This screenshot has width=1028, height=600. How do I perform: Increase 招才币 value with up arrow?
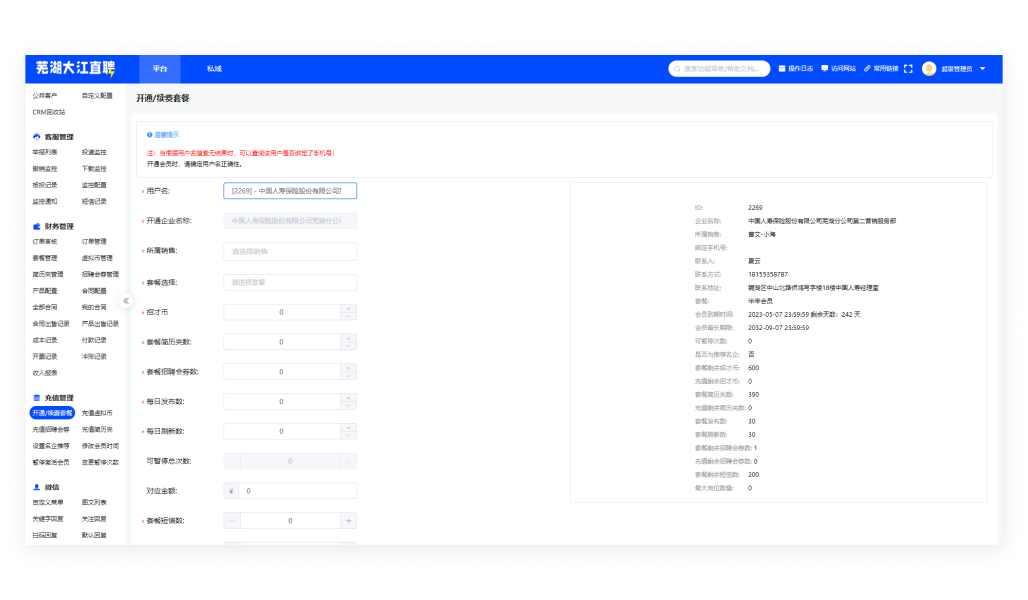click(348, 308)
